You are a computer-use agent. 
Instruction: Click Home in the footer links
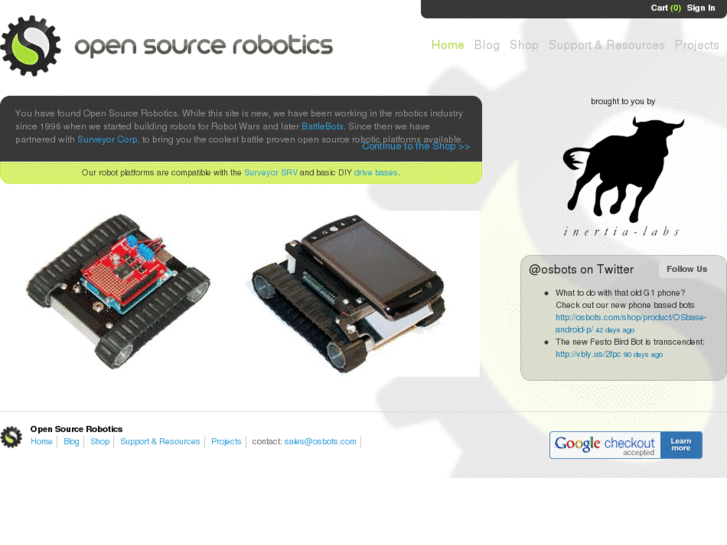tap(41, 442)
